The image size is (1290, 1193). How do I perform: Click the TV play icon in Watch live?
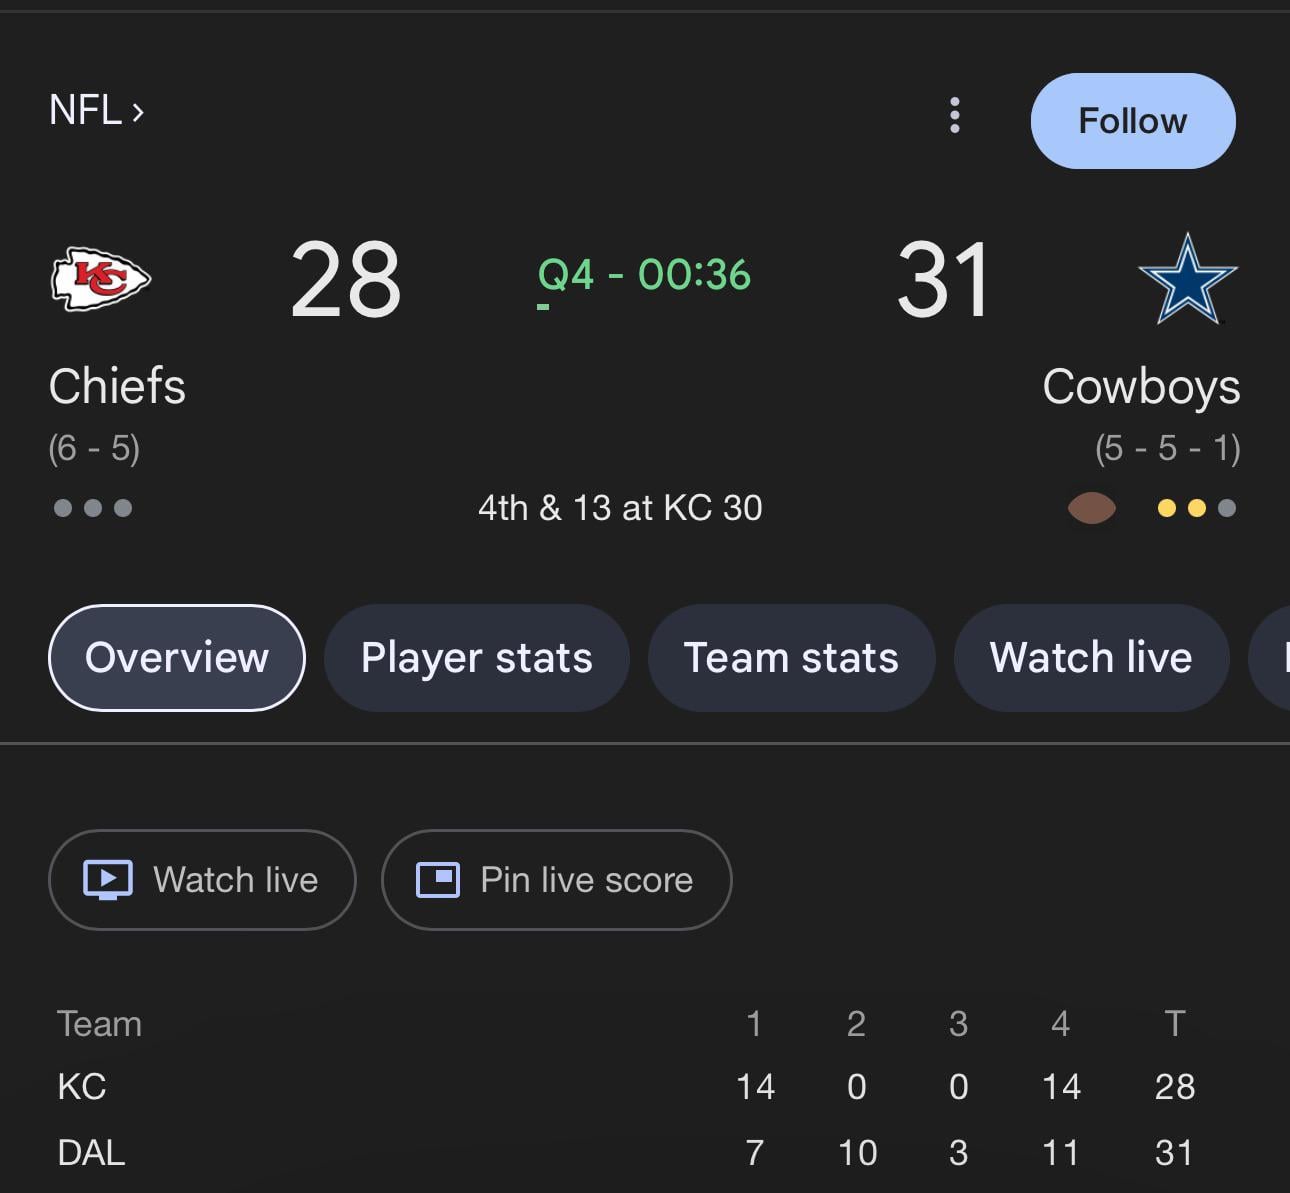[107, 880]
